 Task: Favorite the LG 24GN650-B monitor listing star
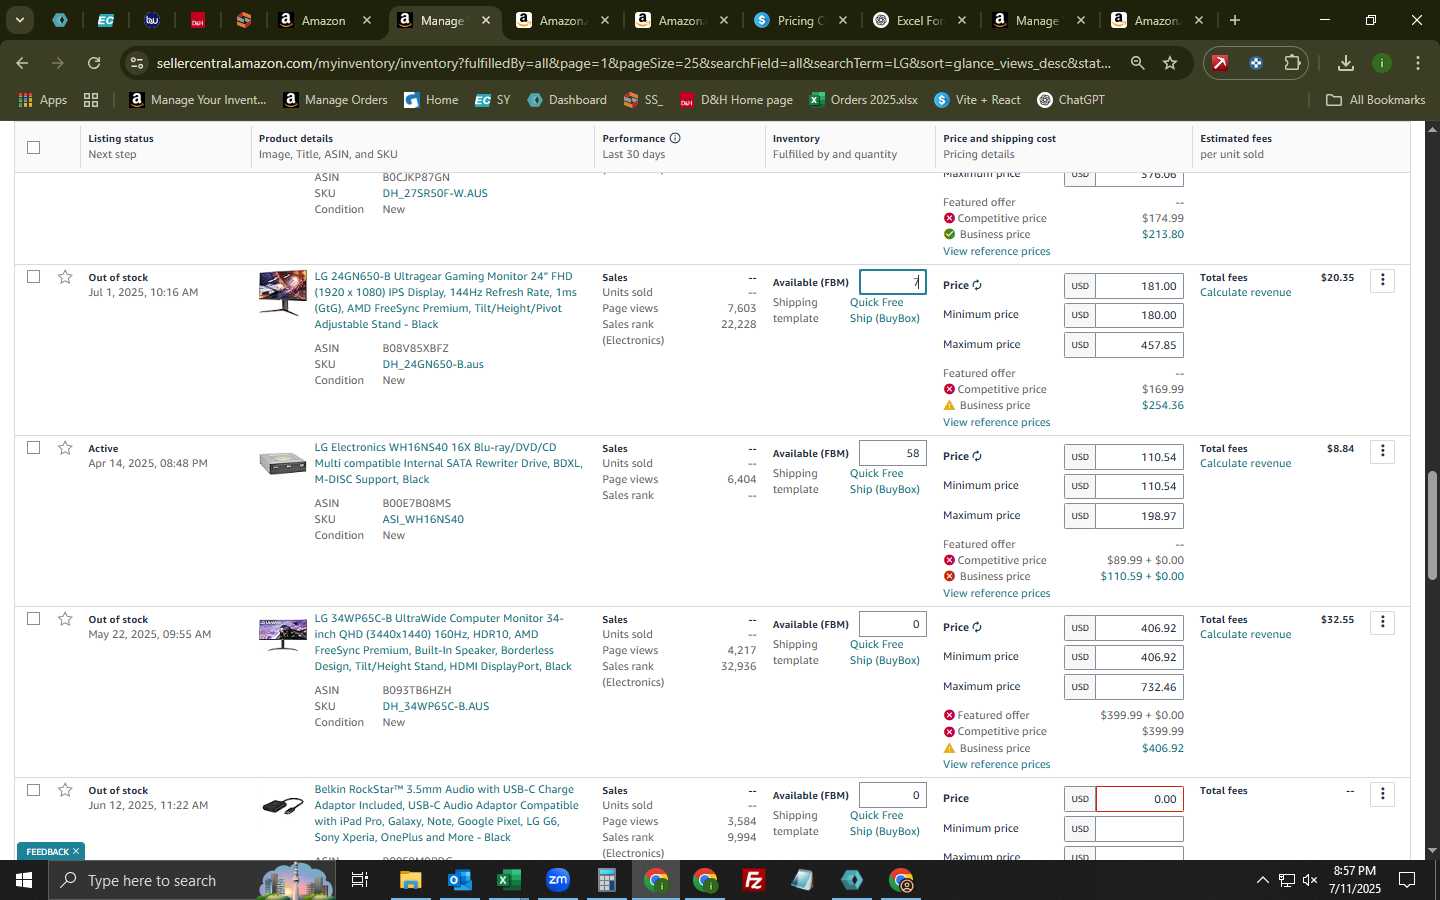click(x=65, y=277)
